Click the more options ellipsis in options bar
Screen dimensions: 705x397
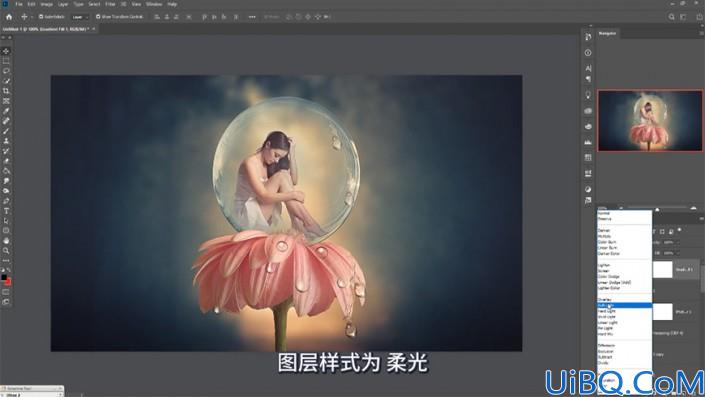tap(252, 17)
